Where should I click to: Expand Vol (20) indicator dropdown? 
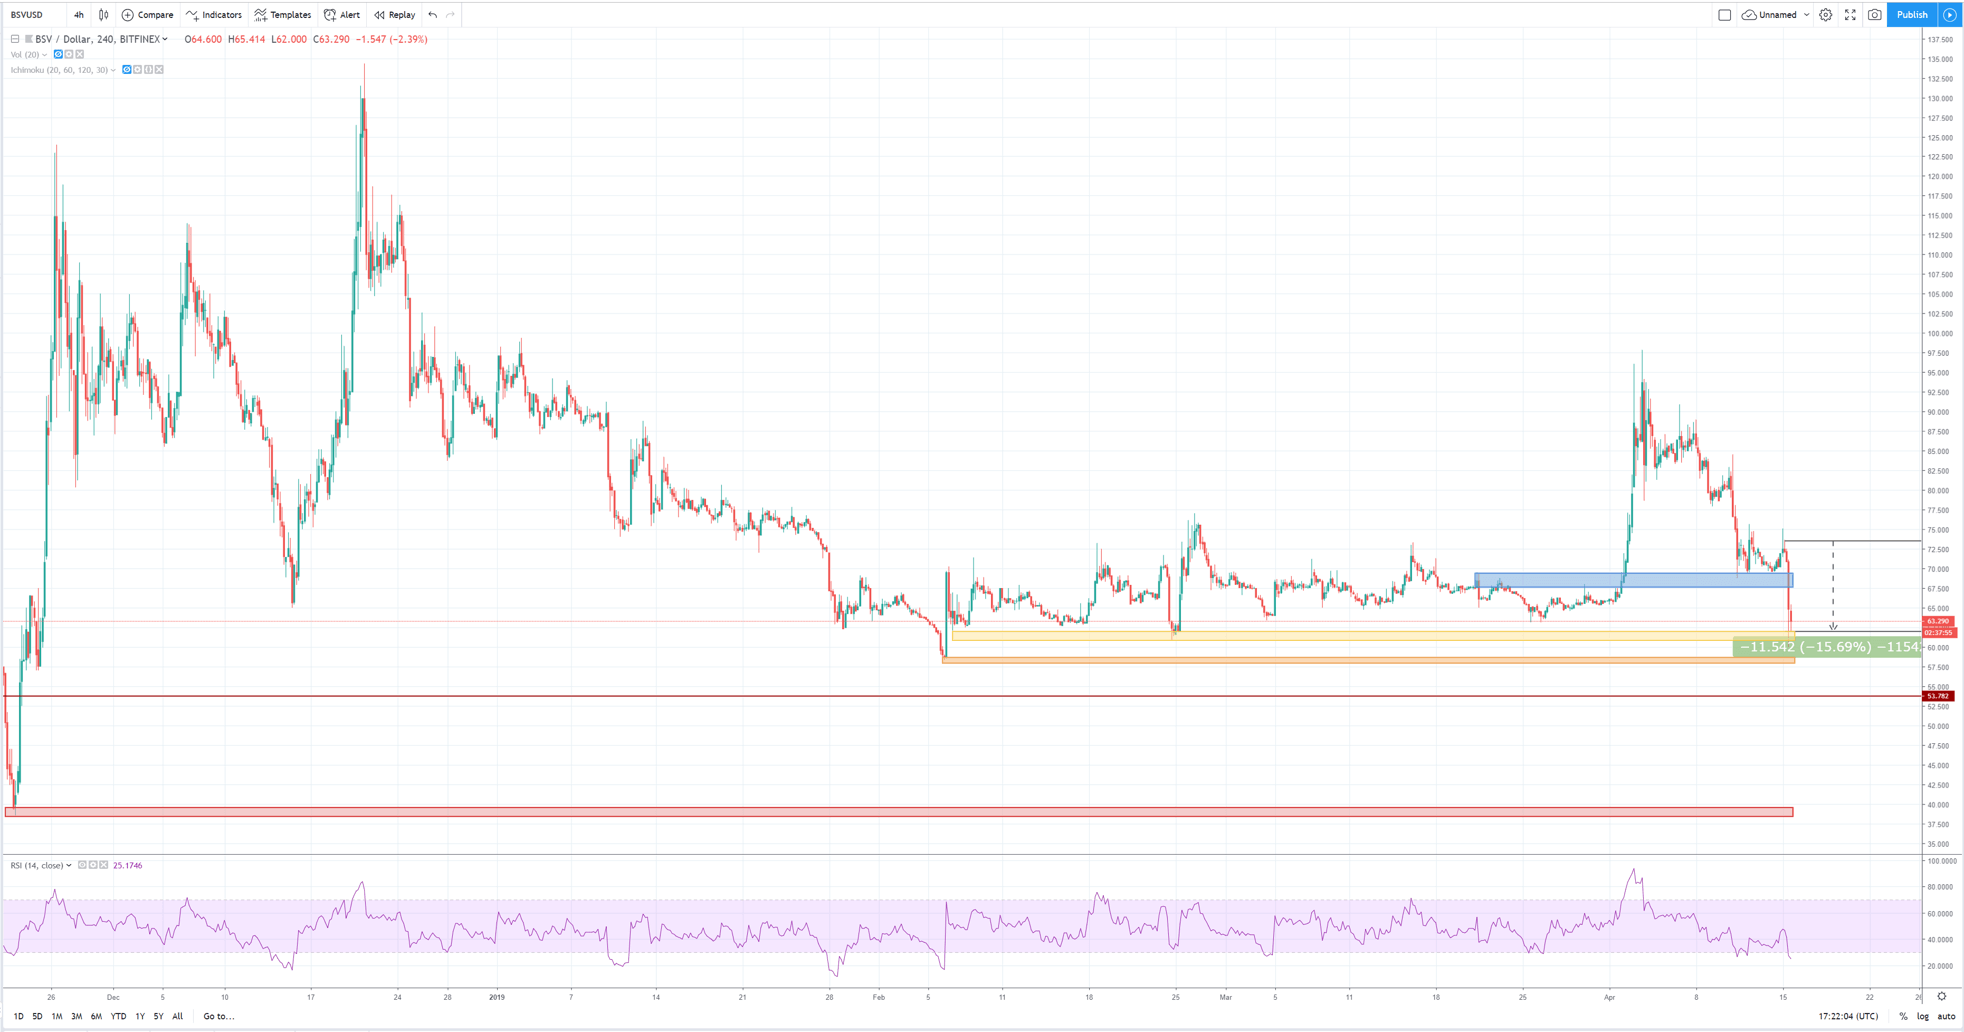[45, 55]
